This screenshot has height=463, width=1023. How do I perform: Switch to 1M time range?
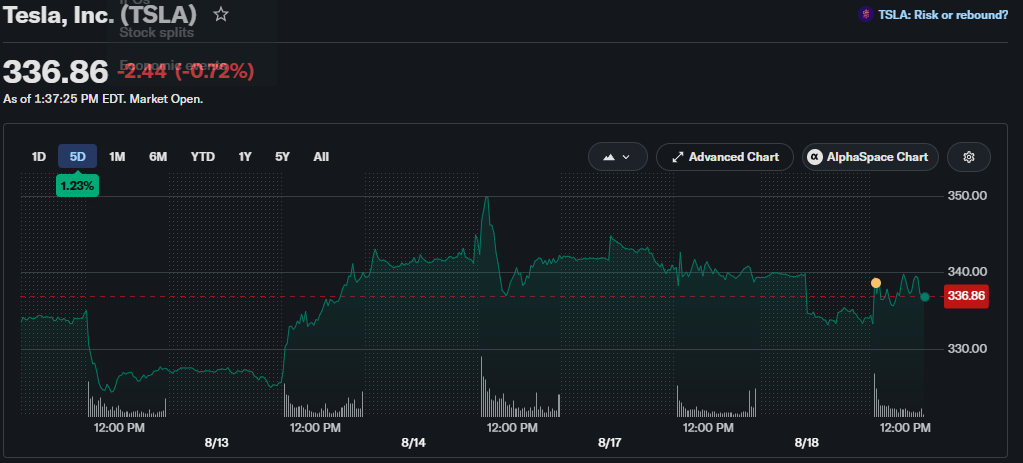pyautogui.click(x=117, y=157)
